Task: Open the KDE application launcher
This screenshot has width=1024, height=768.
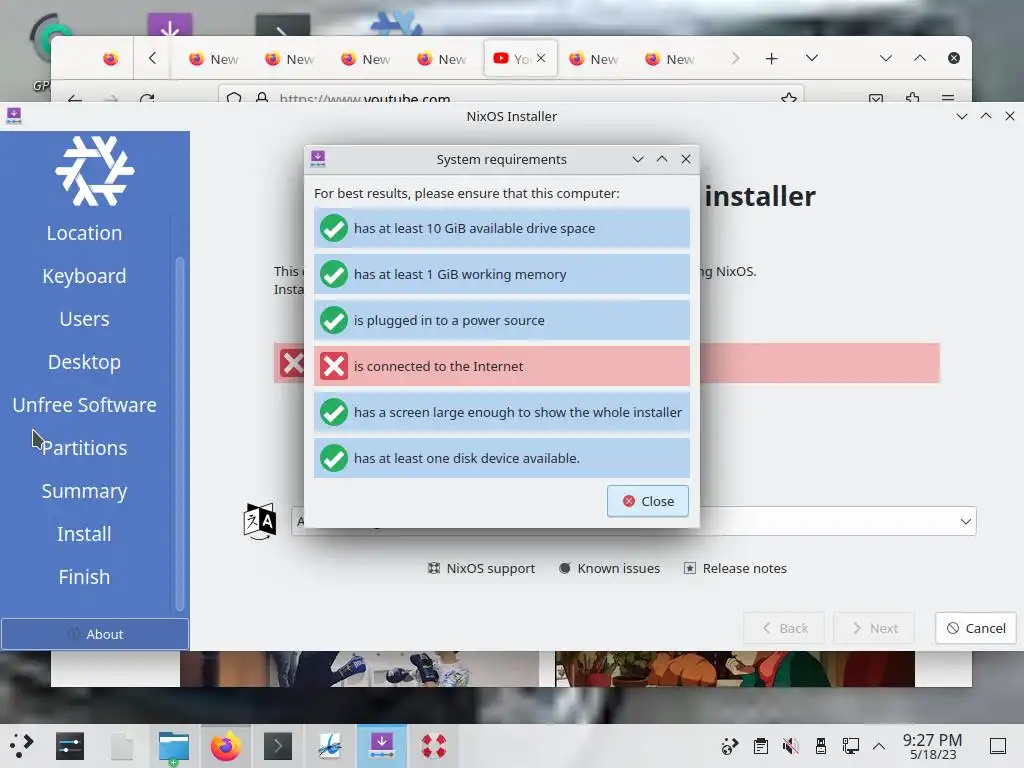Action: coord(21,746)
